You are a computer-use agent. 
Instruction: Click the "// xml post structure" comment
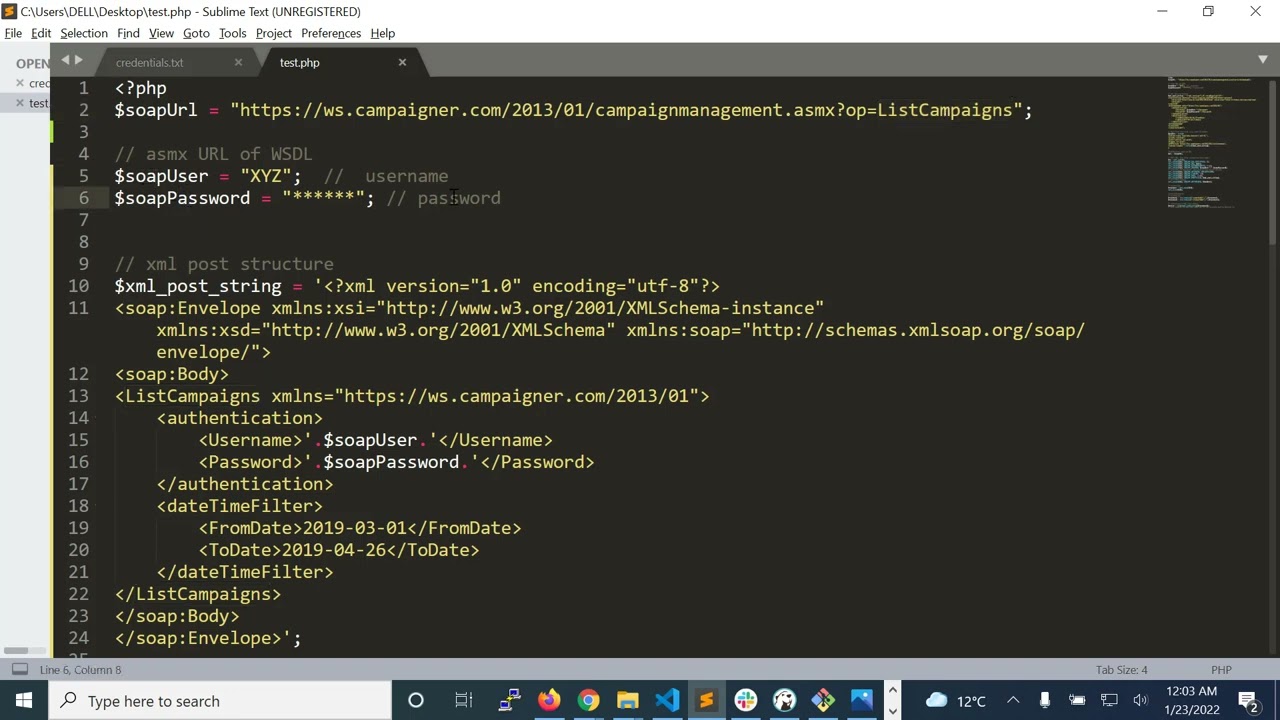224,264
